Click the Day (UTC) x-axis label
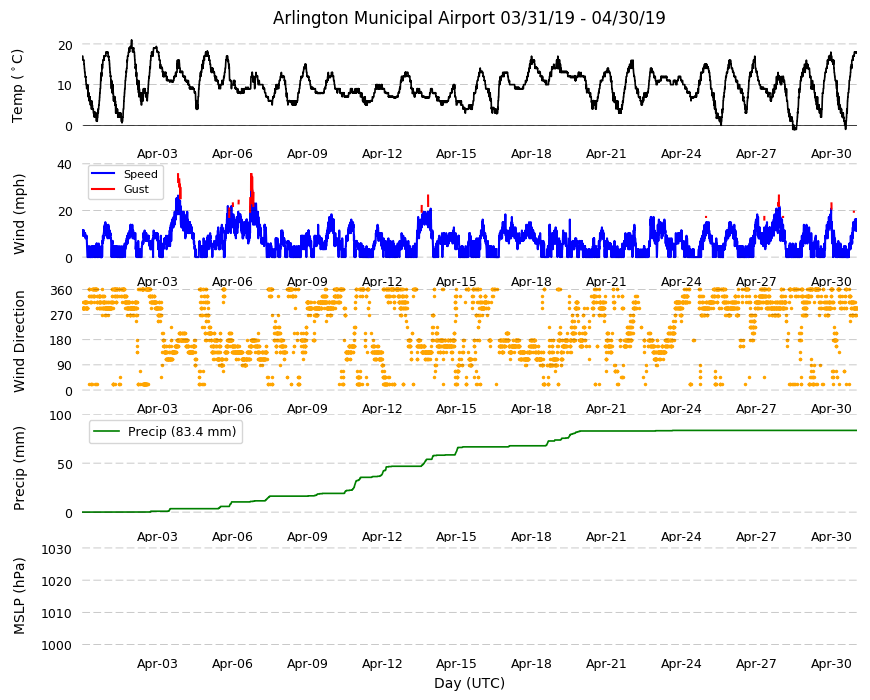The image size is (870, 700). [x=469, y=683]
